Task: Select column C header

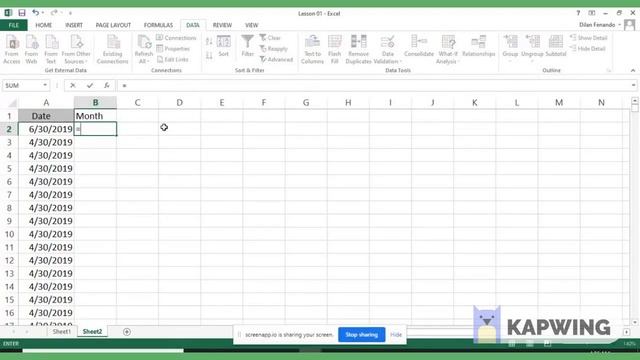Action: pyautogui.click(x=138, y=102)
